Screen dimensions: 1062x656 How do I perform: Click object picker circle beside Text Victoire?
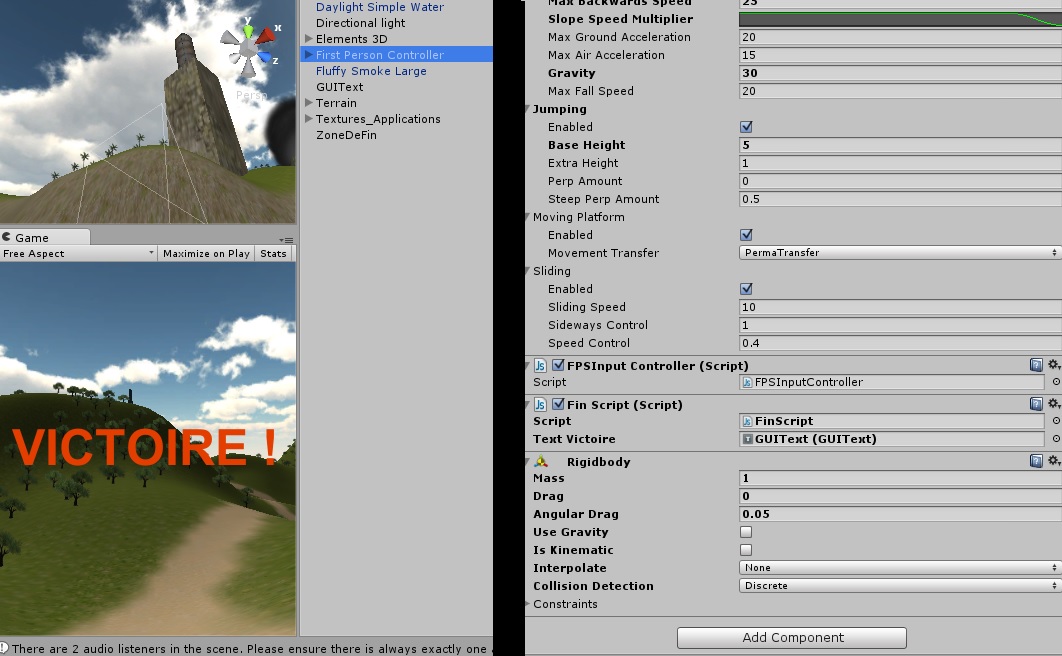pos(1058,439)
